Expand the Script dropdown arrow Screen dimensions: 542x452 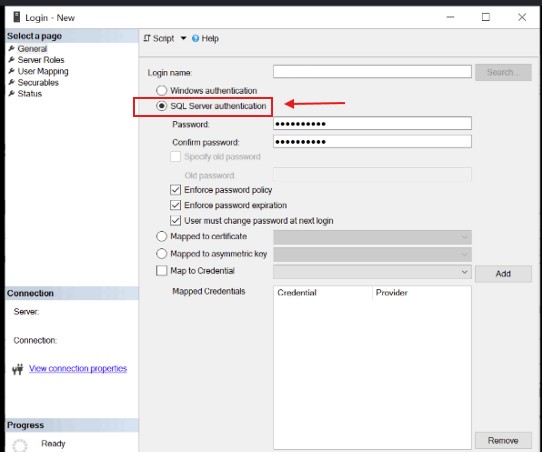(x=183, y=38)
